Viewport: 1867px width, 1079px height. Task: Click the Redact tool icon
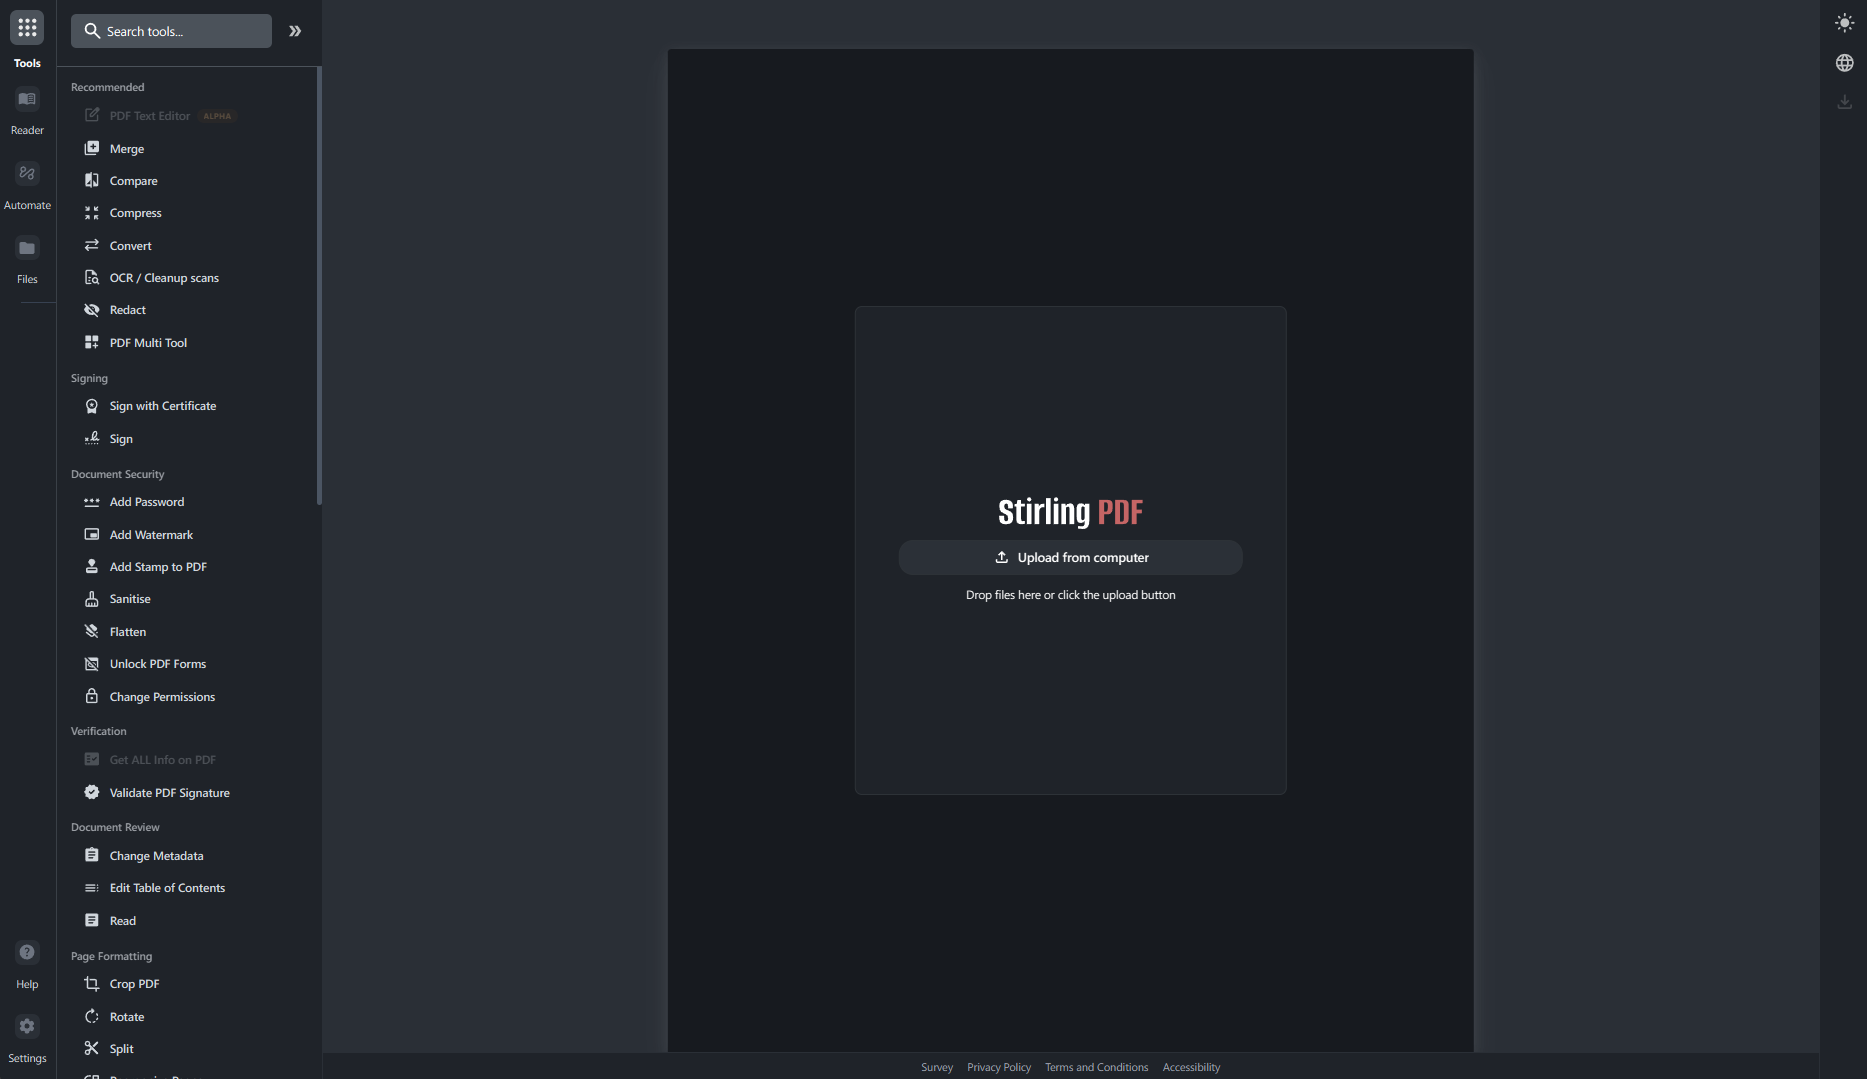pos(92,310)
